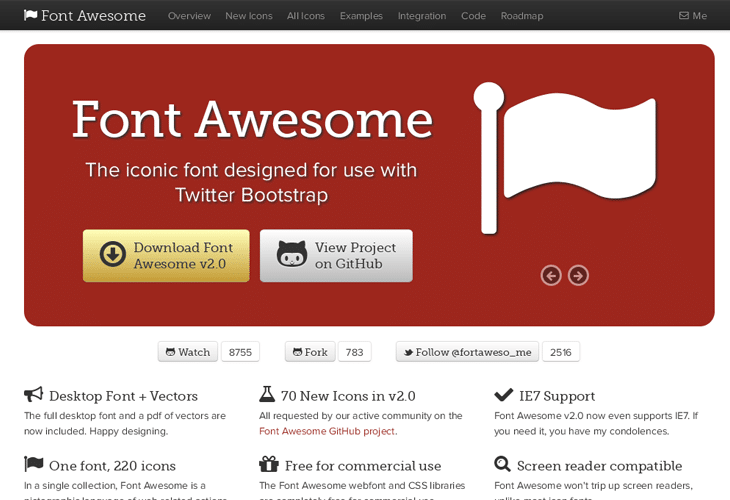Open the Overview nav item
The width and height of the screenshot is (730, 500).
189,16
